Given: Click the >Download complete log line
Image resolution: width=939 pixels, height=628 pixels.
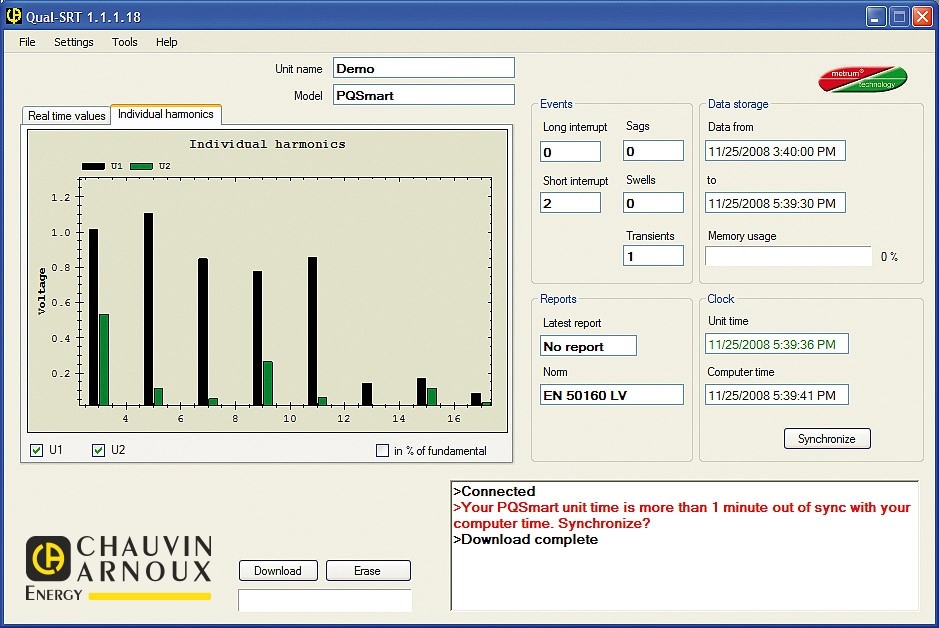Looking at the screenshot, I should coord(526,539).
